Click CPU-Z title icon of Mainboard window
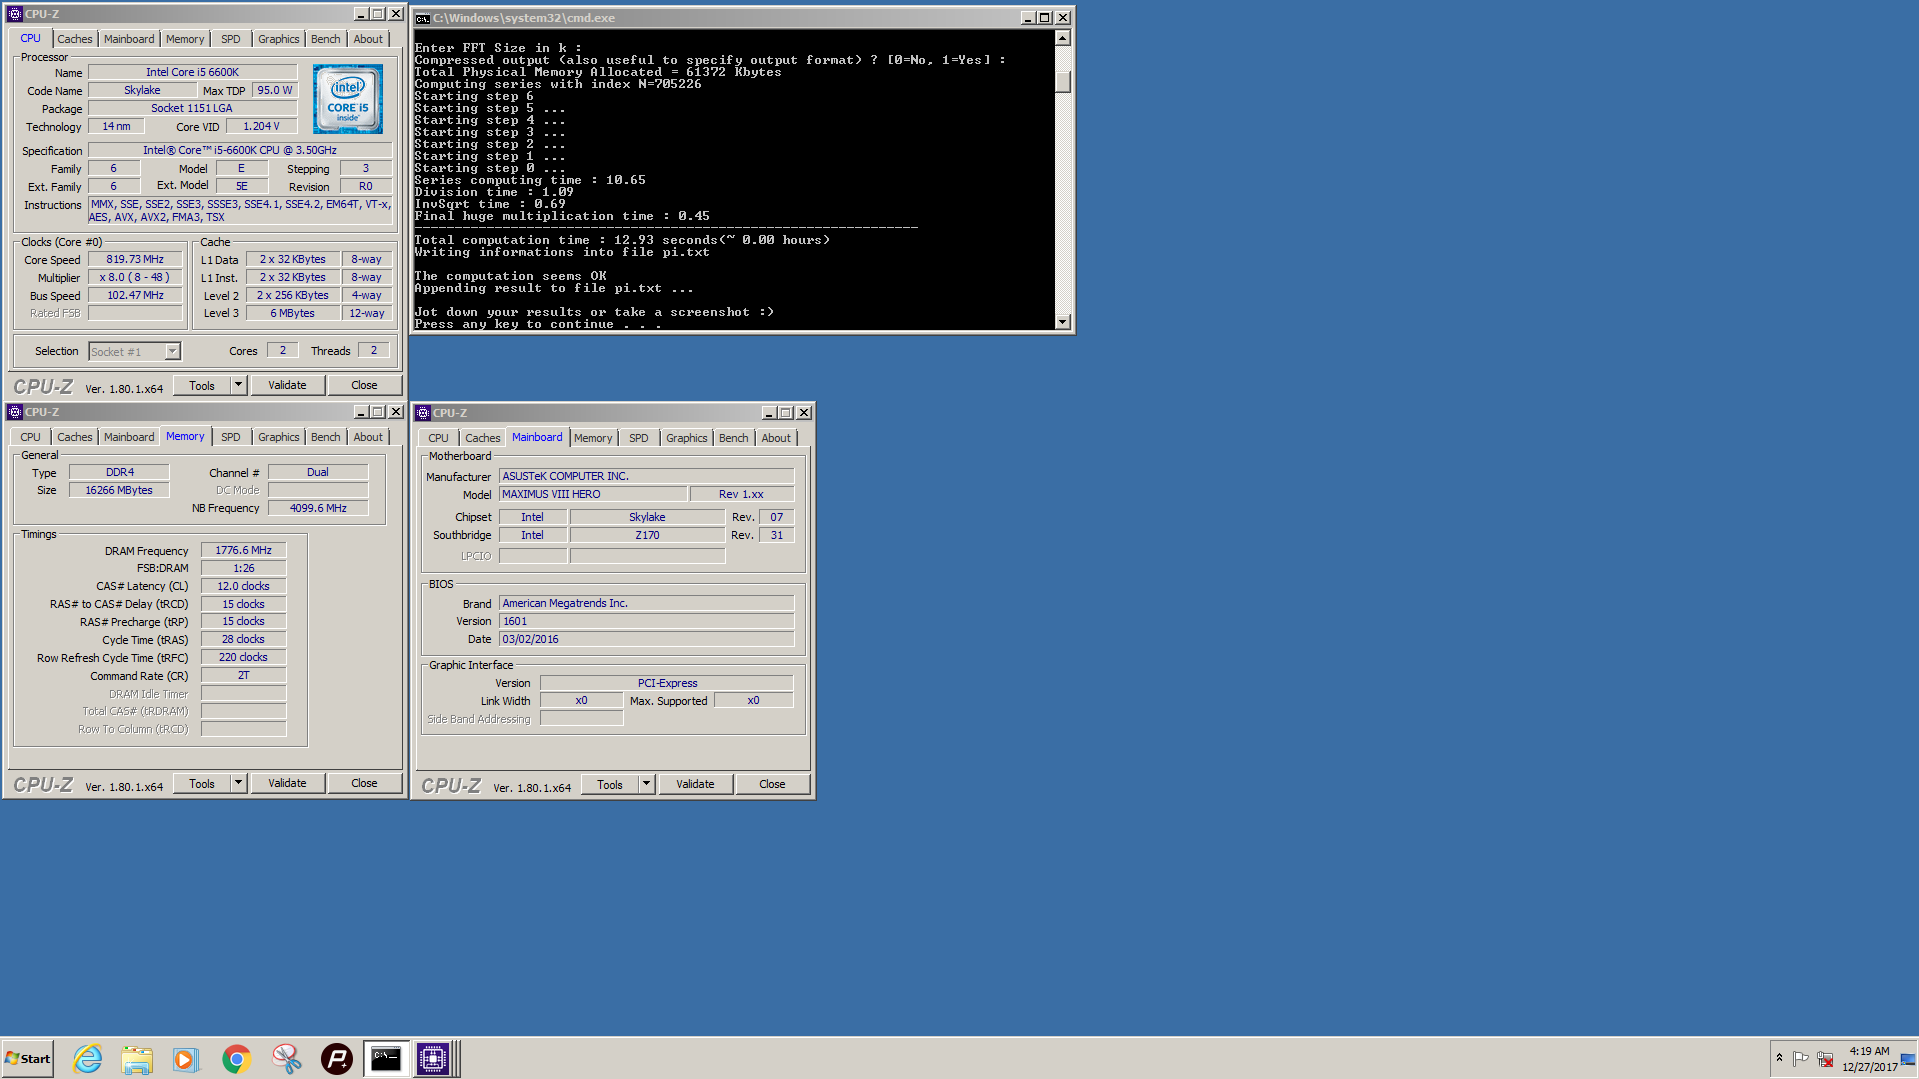 click(423, 413)
